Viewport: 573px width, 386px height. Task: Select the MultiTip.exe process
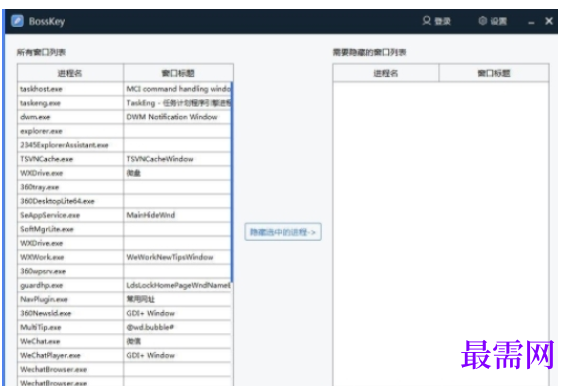pyautogui.click(x=70, y=327)
